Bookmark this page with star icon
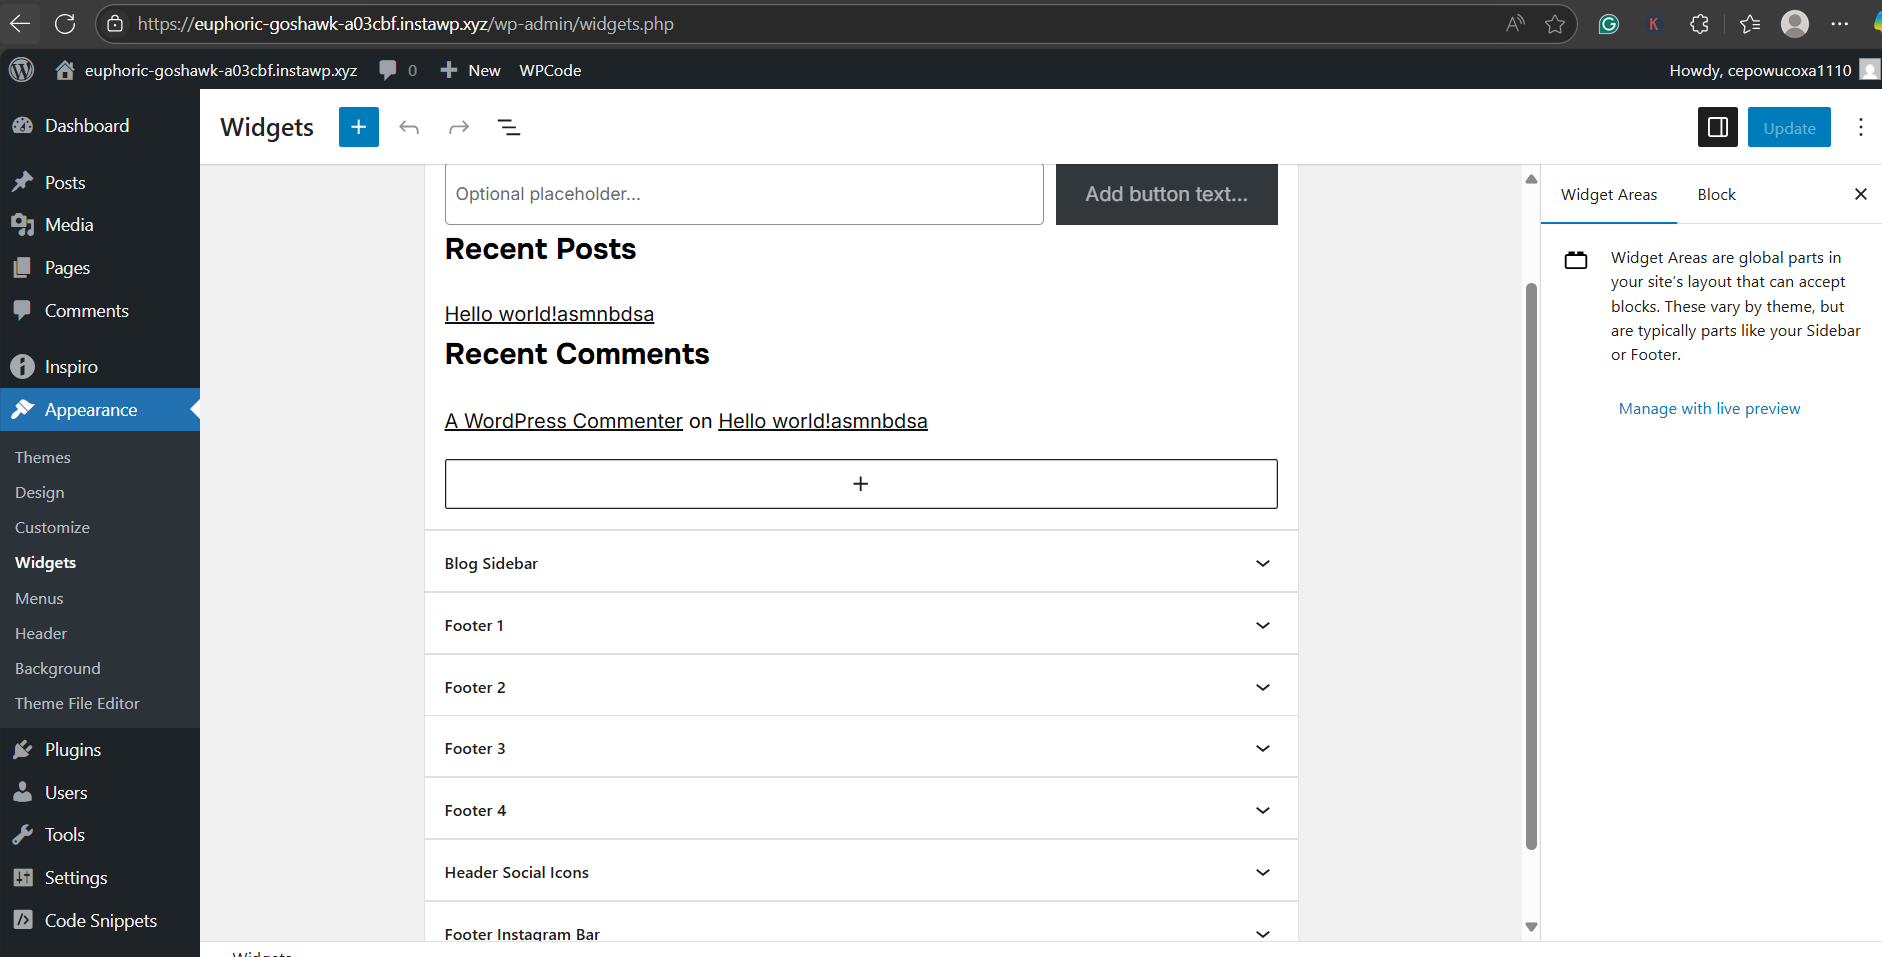Viewport: 1882px width, 957px height. click(x=1554, y=24)
